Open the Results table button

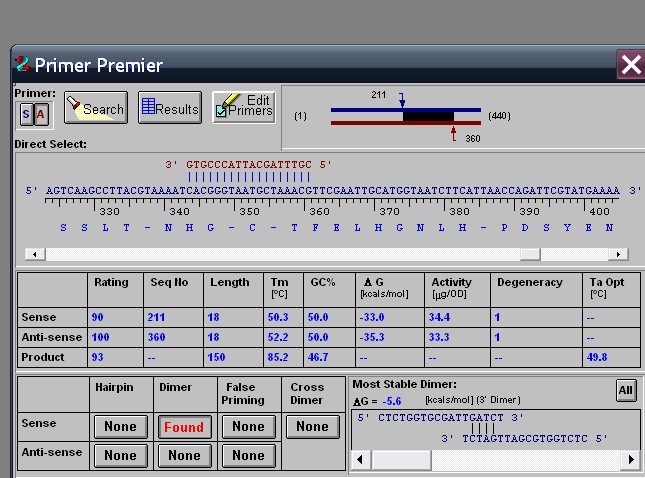pos(170,107)
